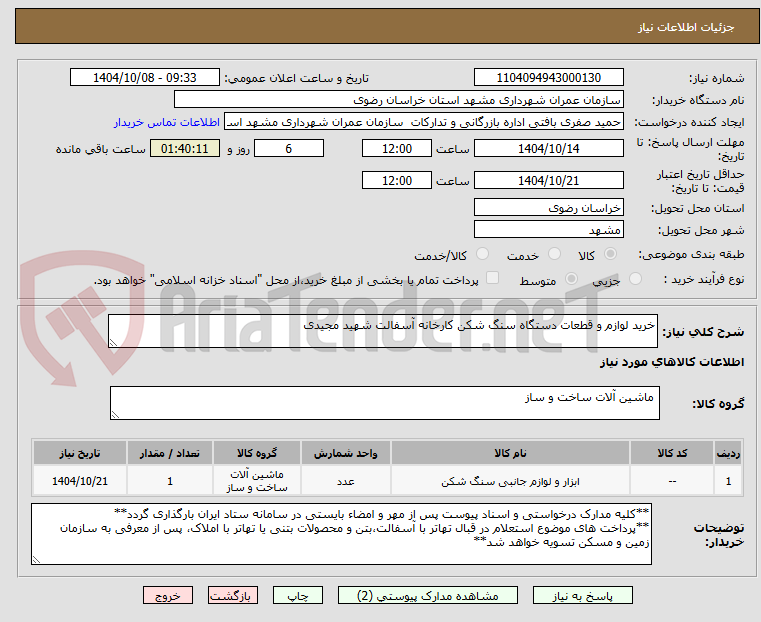Click the resize grip of توضیحات خریدار textarea

[x=36, y=559]
